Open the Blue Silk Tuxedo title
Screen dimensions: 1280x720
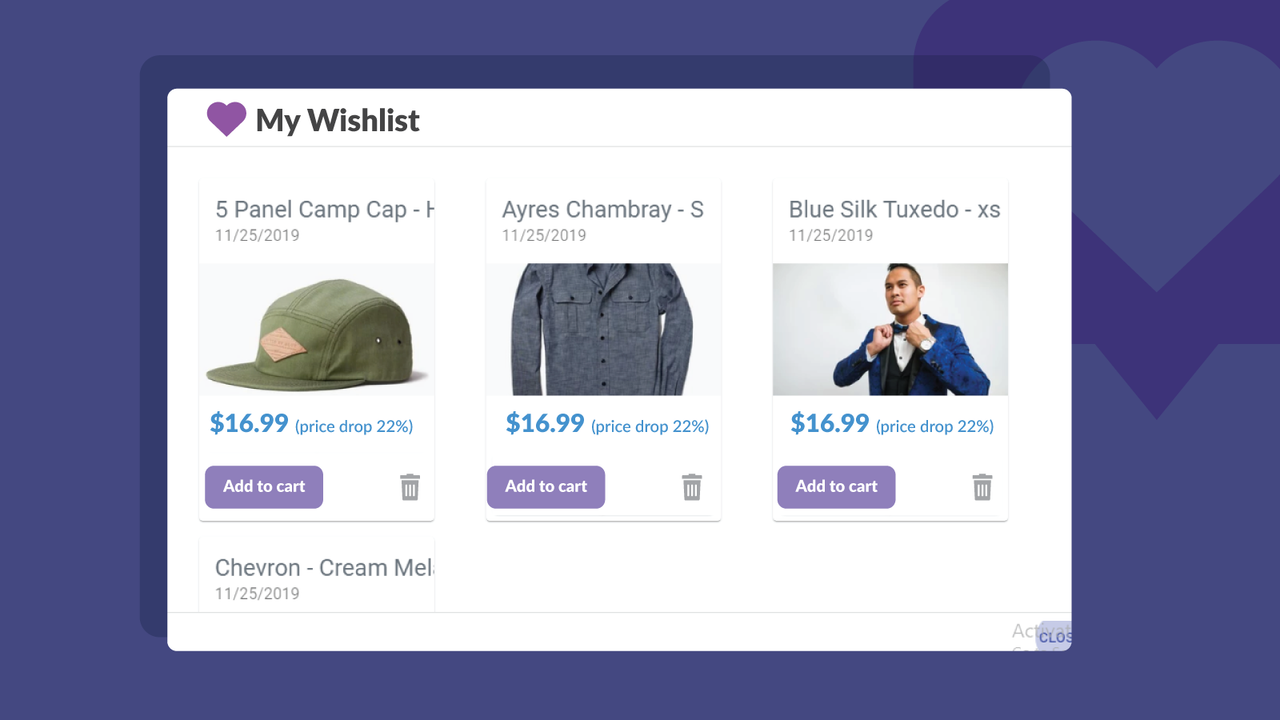point(894,210)
